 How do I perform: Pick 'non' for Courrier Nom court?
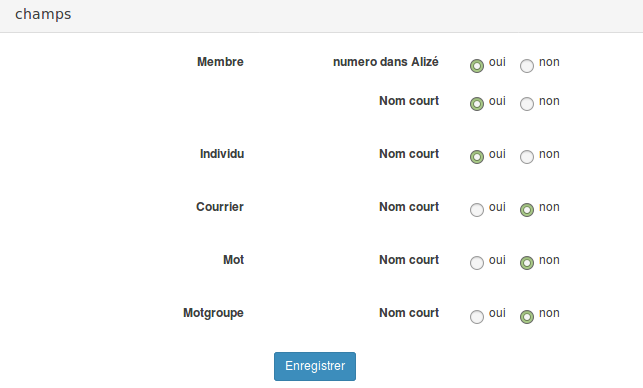click(x=527, y=210)
